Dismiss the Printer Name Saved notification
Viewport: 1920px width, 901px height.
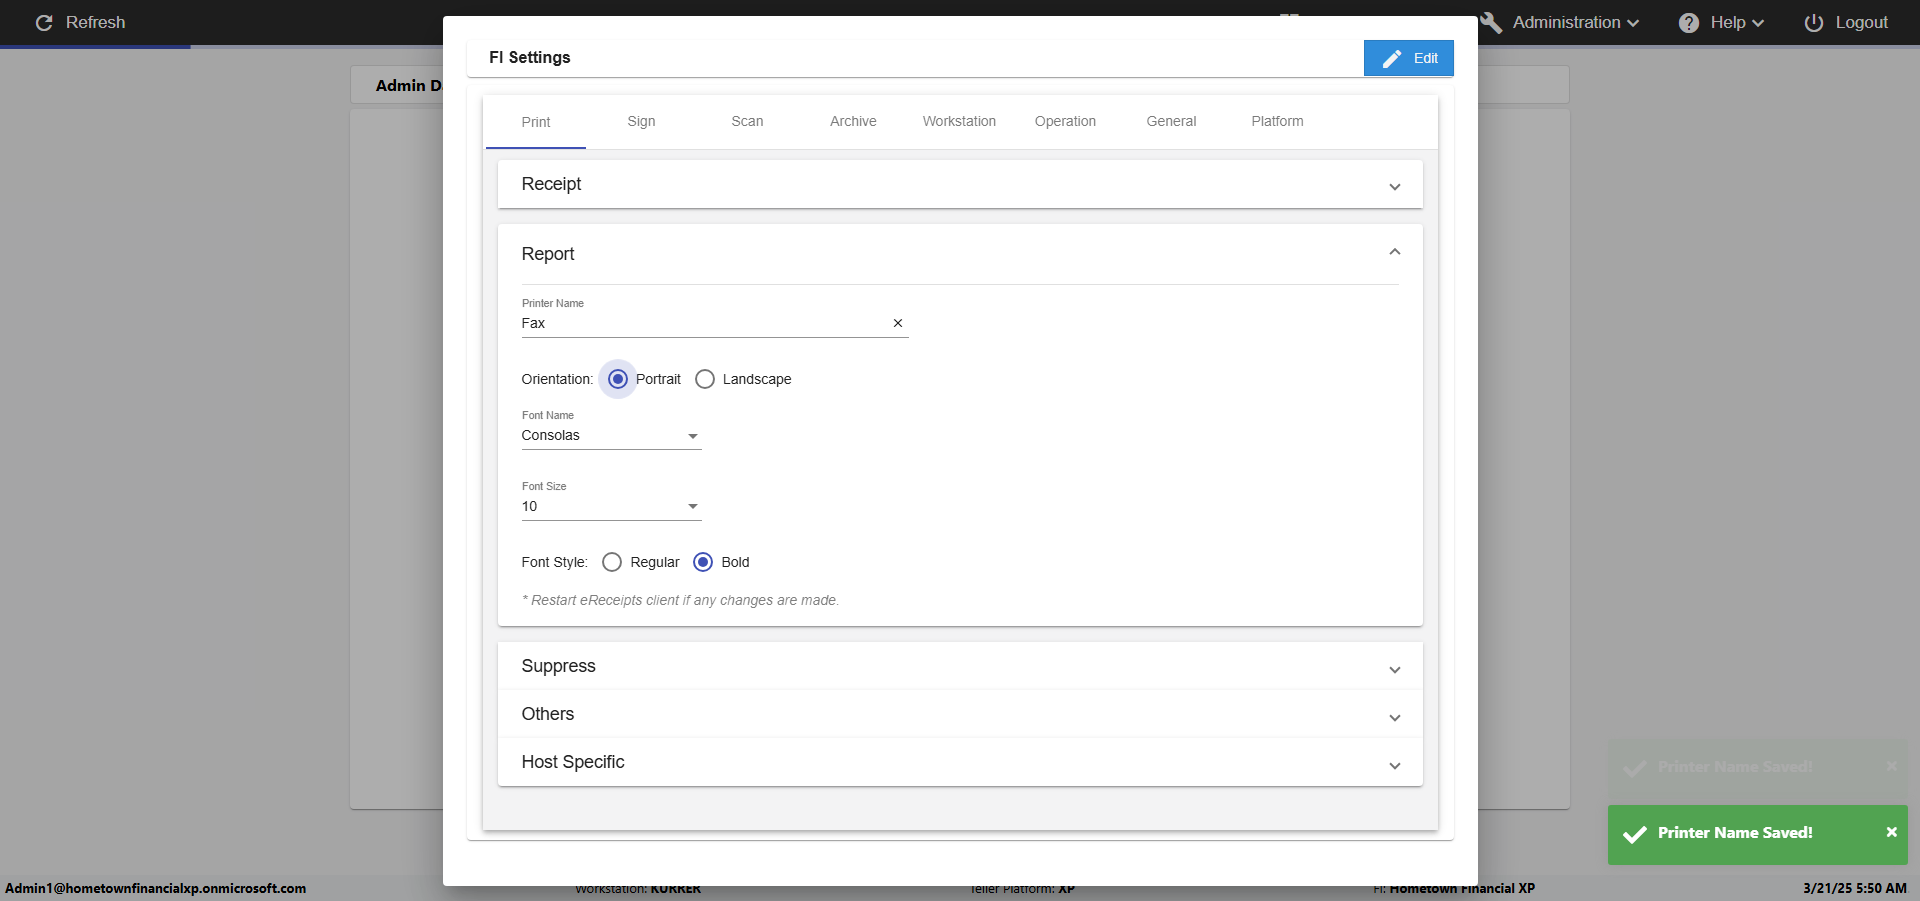click(x=1891, y=832)
